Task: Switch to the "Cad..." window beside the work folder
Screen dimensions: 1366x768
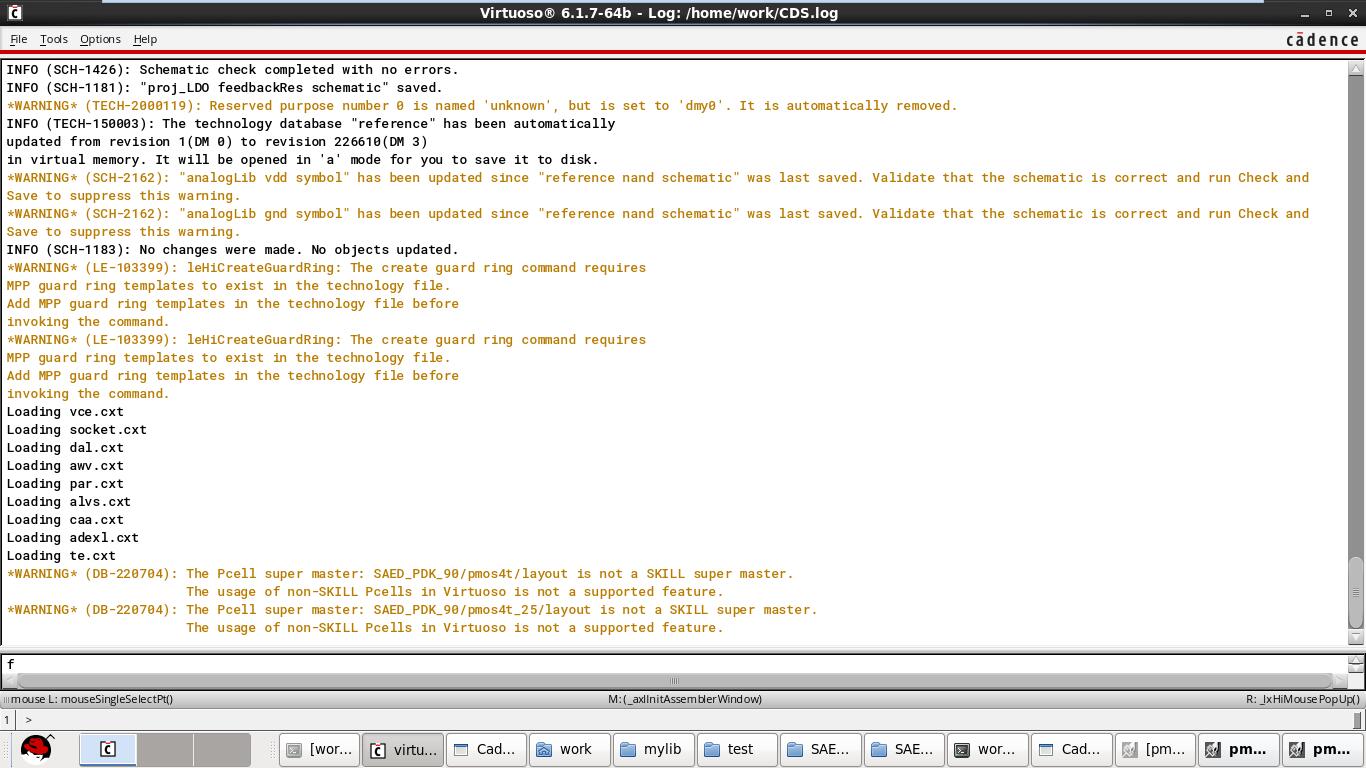Action: tap(486, 749)
